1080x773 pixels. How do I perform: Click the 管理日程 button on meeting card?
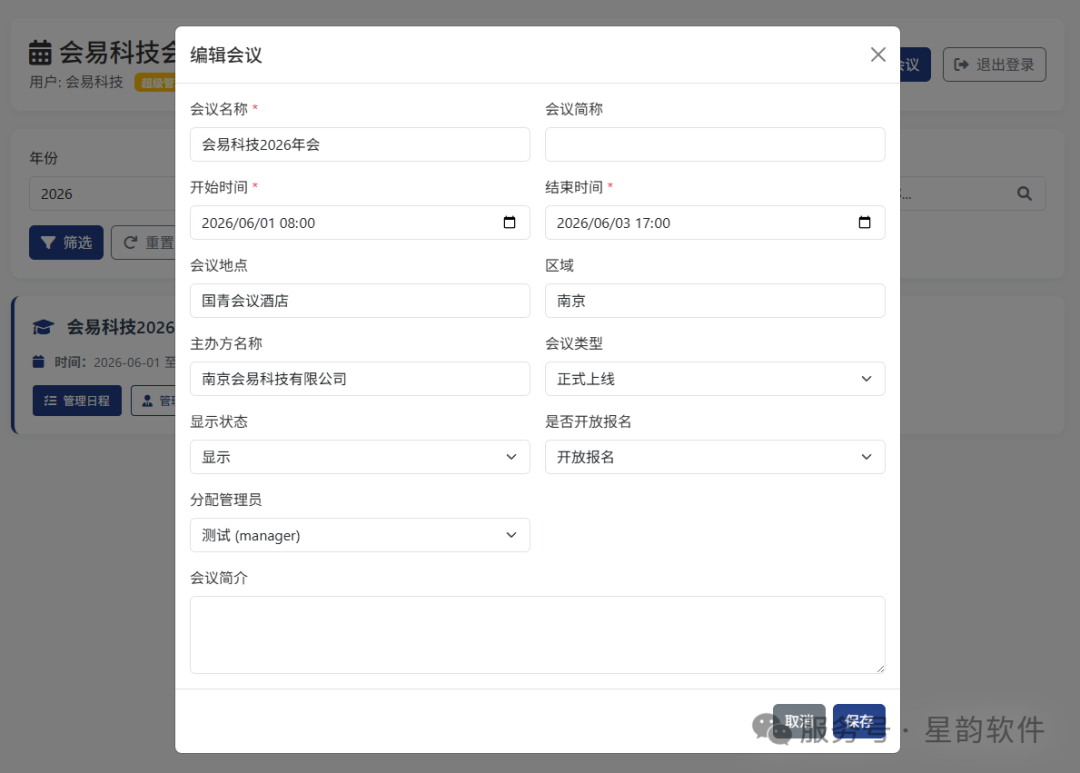click(77, 400)
